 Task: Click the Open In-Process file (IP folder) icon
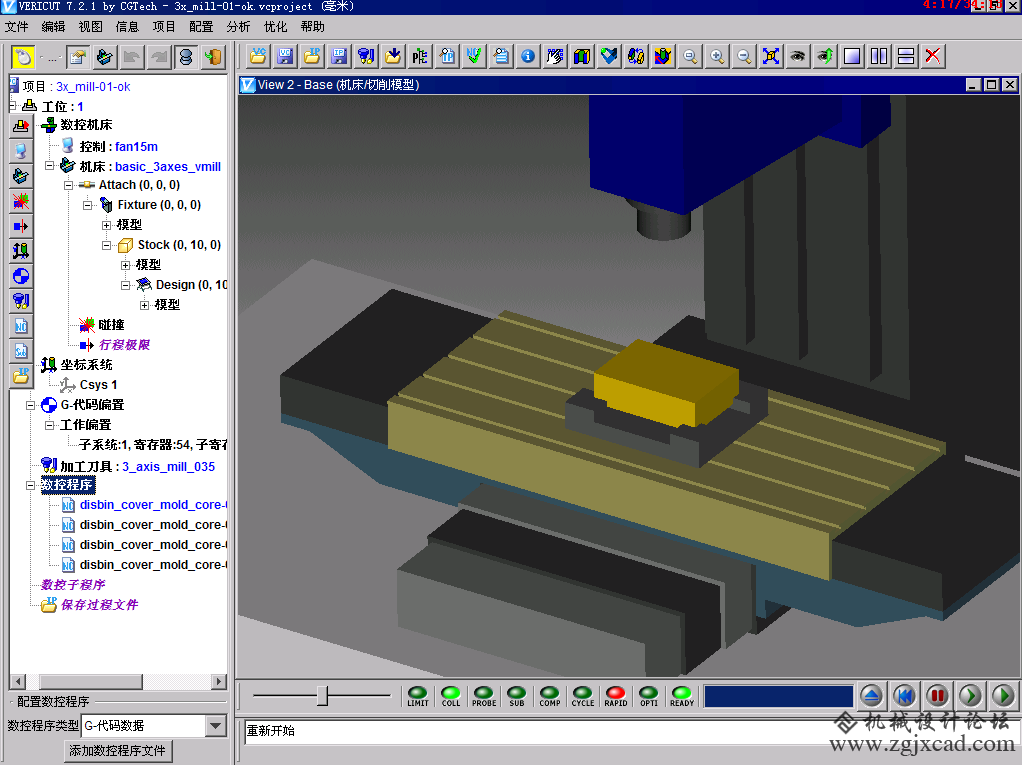[x=312, y=56]
